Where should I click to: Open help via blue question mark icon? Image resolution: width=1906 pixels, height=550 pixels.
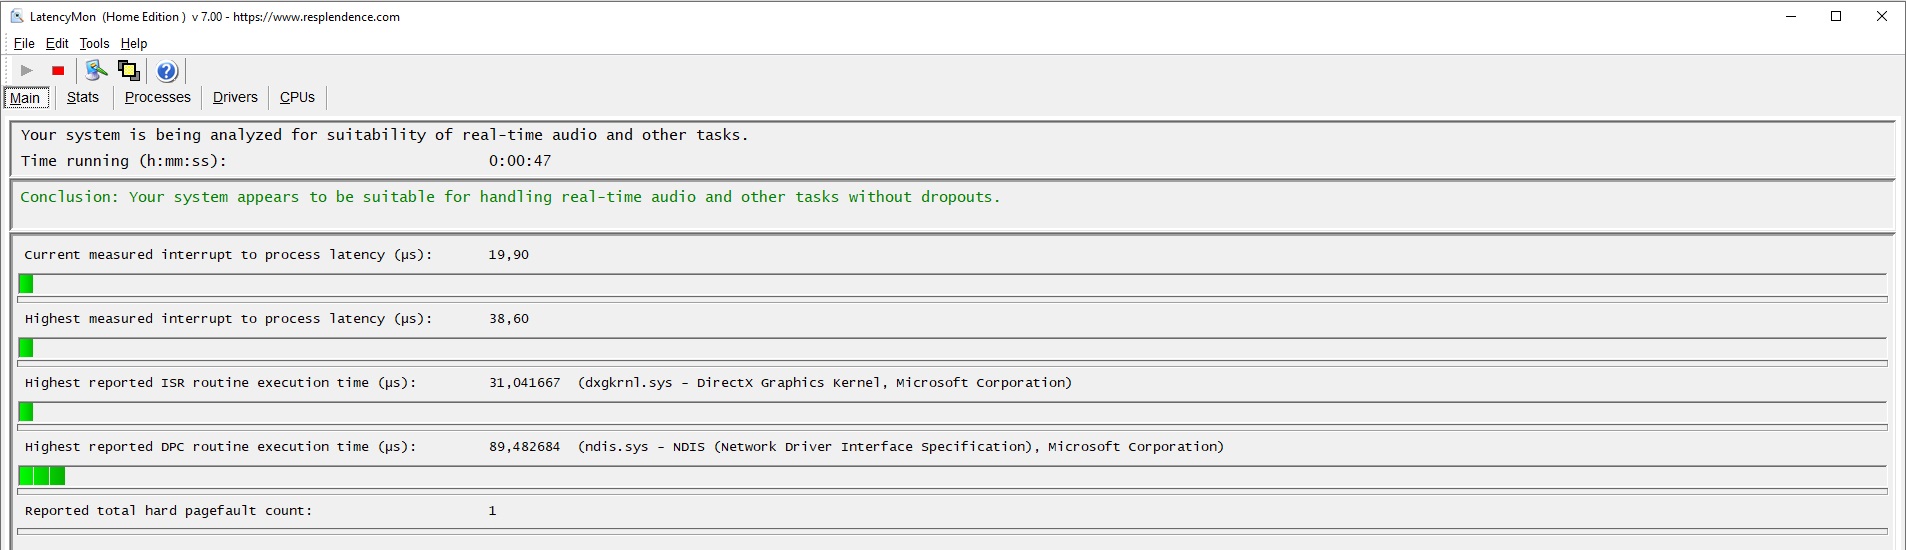167,71
